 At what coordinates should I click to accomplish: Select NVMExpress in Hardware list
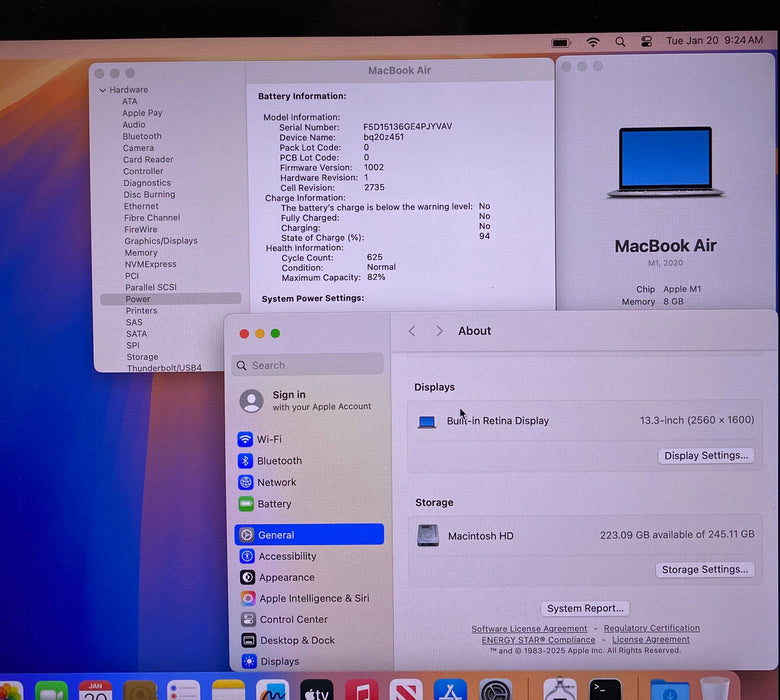150,264
